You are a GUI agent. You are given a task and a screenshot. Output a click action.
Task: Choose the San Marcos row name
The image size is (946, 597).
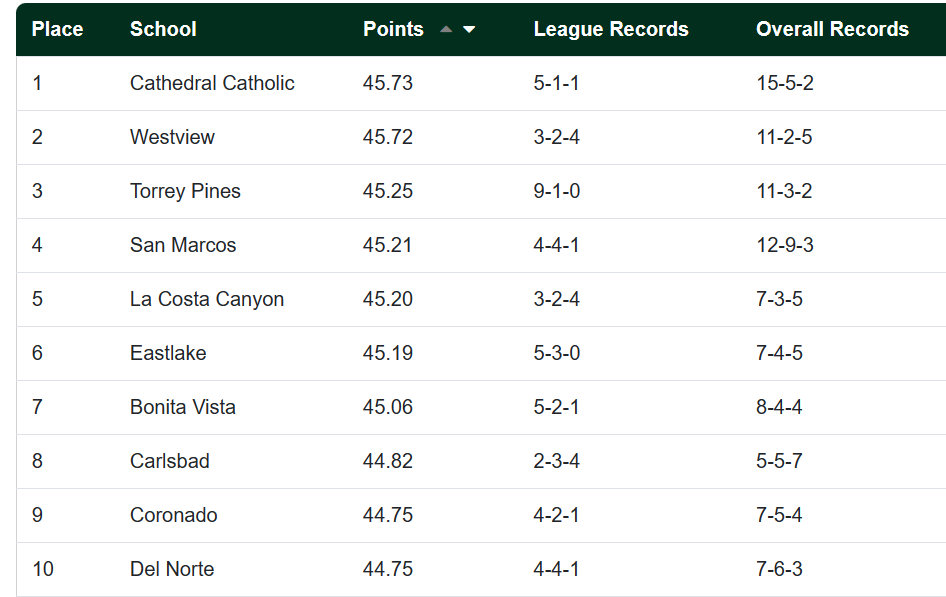point(183,245)
